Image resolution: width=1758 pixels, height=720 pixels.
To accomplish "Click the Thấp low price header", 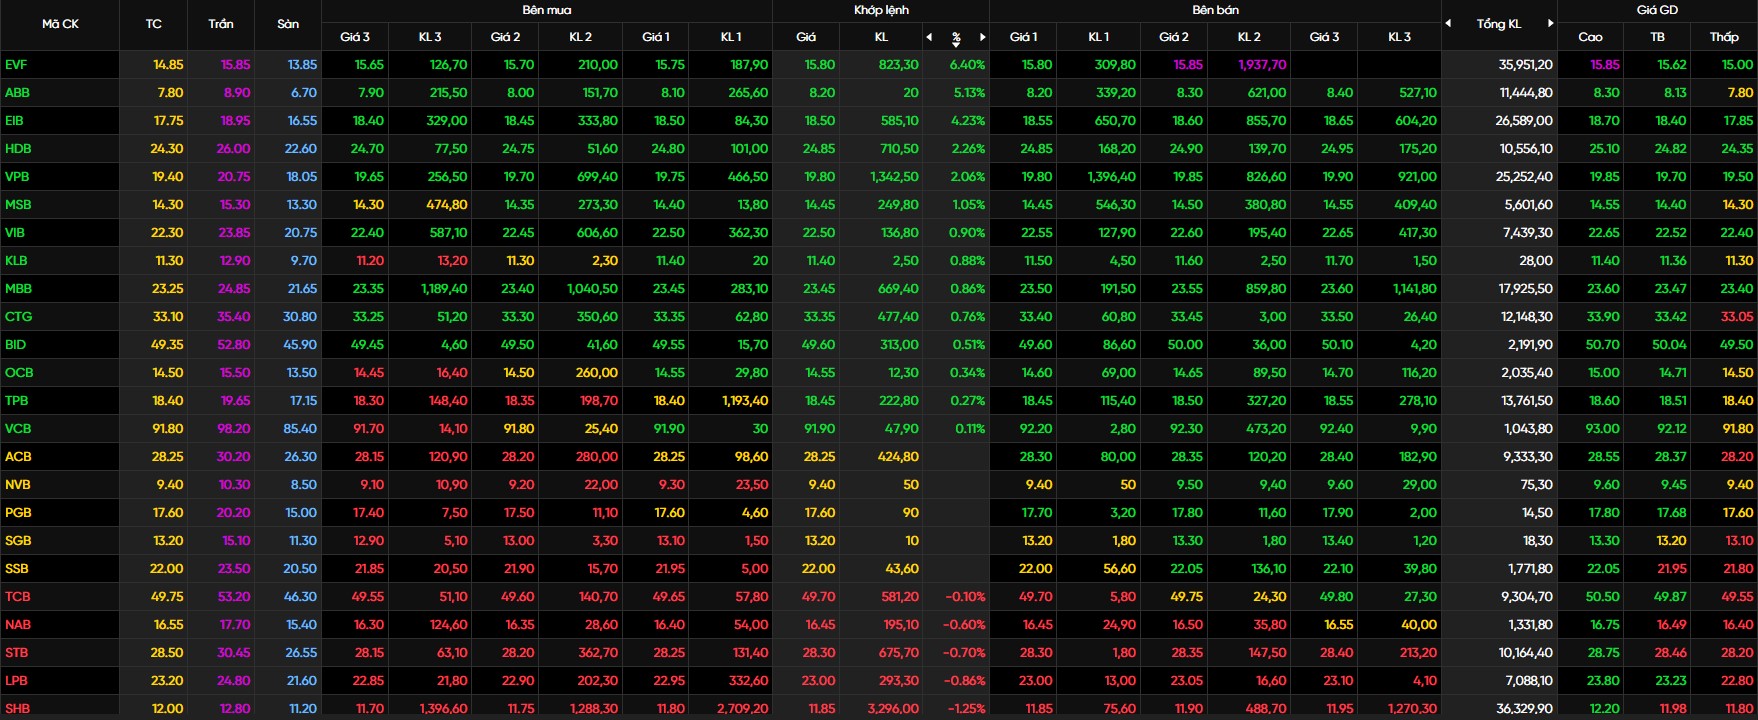I will coord(1724,37).
